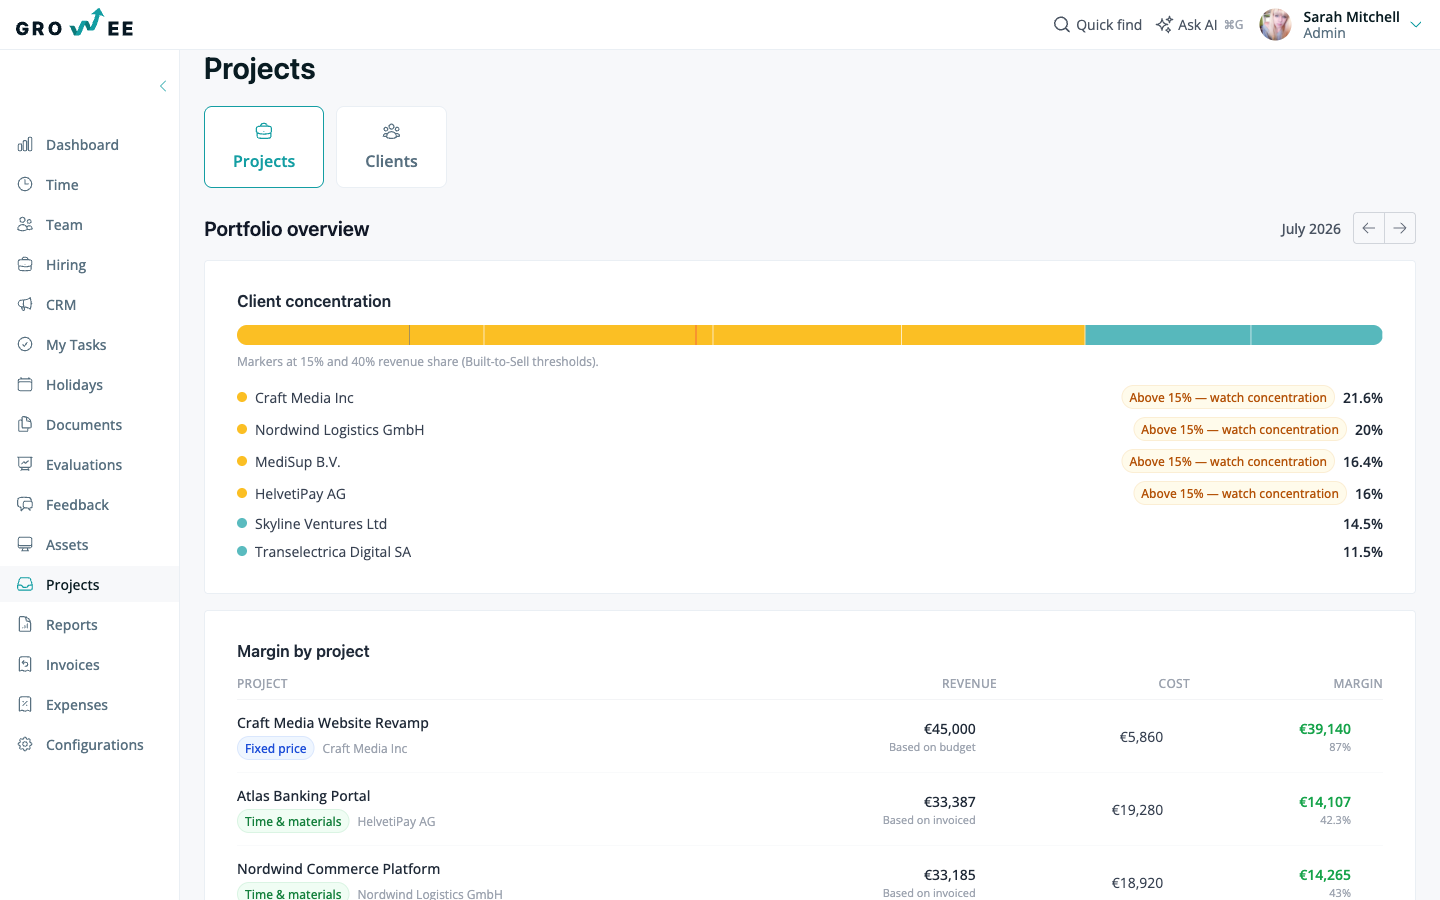Go to previous month with left arrow

tap(1369, 228)
